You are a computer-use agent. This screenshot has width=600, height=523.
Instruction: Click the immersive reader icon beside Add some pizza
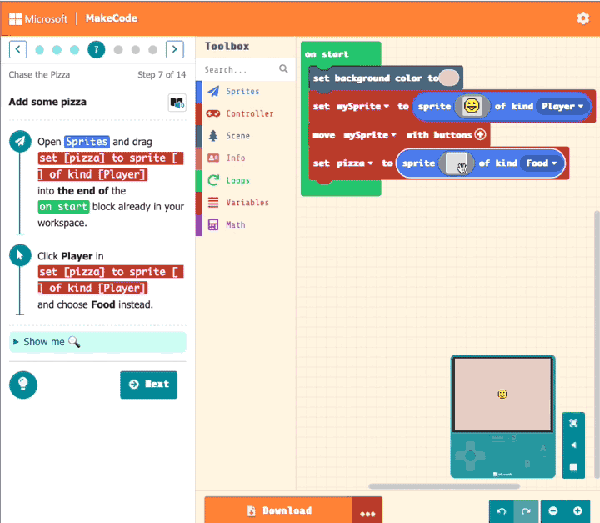[177, 103]
